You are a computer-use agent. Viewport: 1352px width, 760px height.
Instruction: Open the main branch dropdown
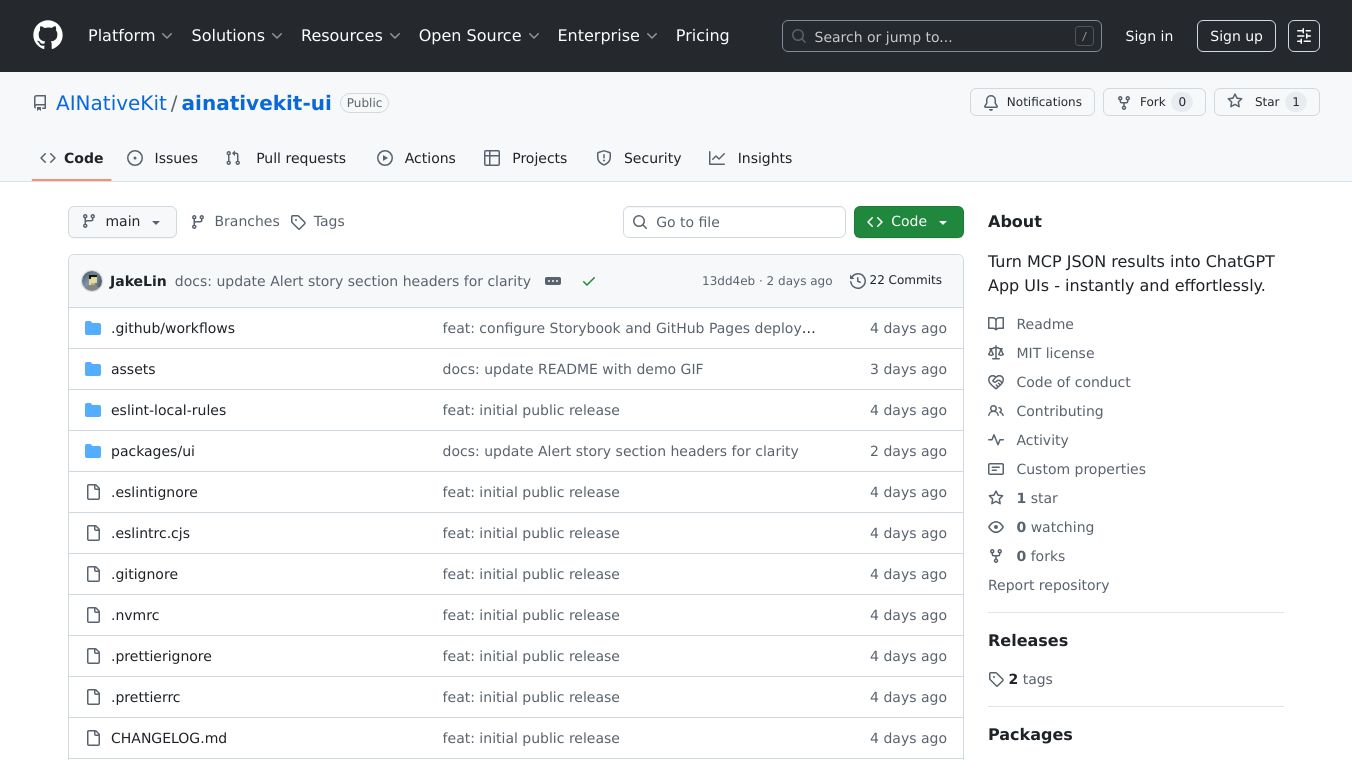pyautogui.click(x=122, y=222)
